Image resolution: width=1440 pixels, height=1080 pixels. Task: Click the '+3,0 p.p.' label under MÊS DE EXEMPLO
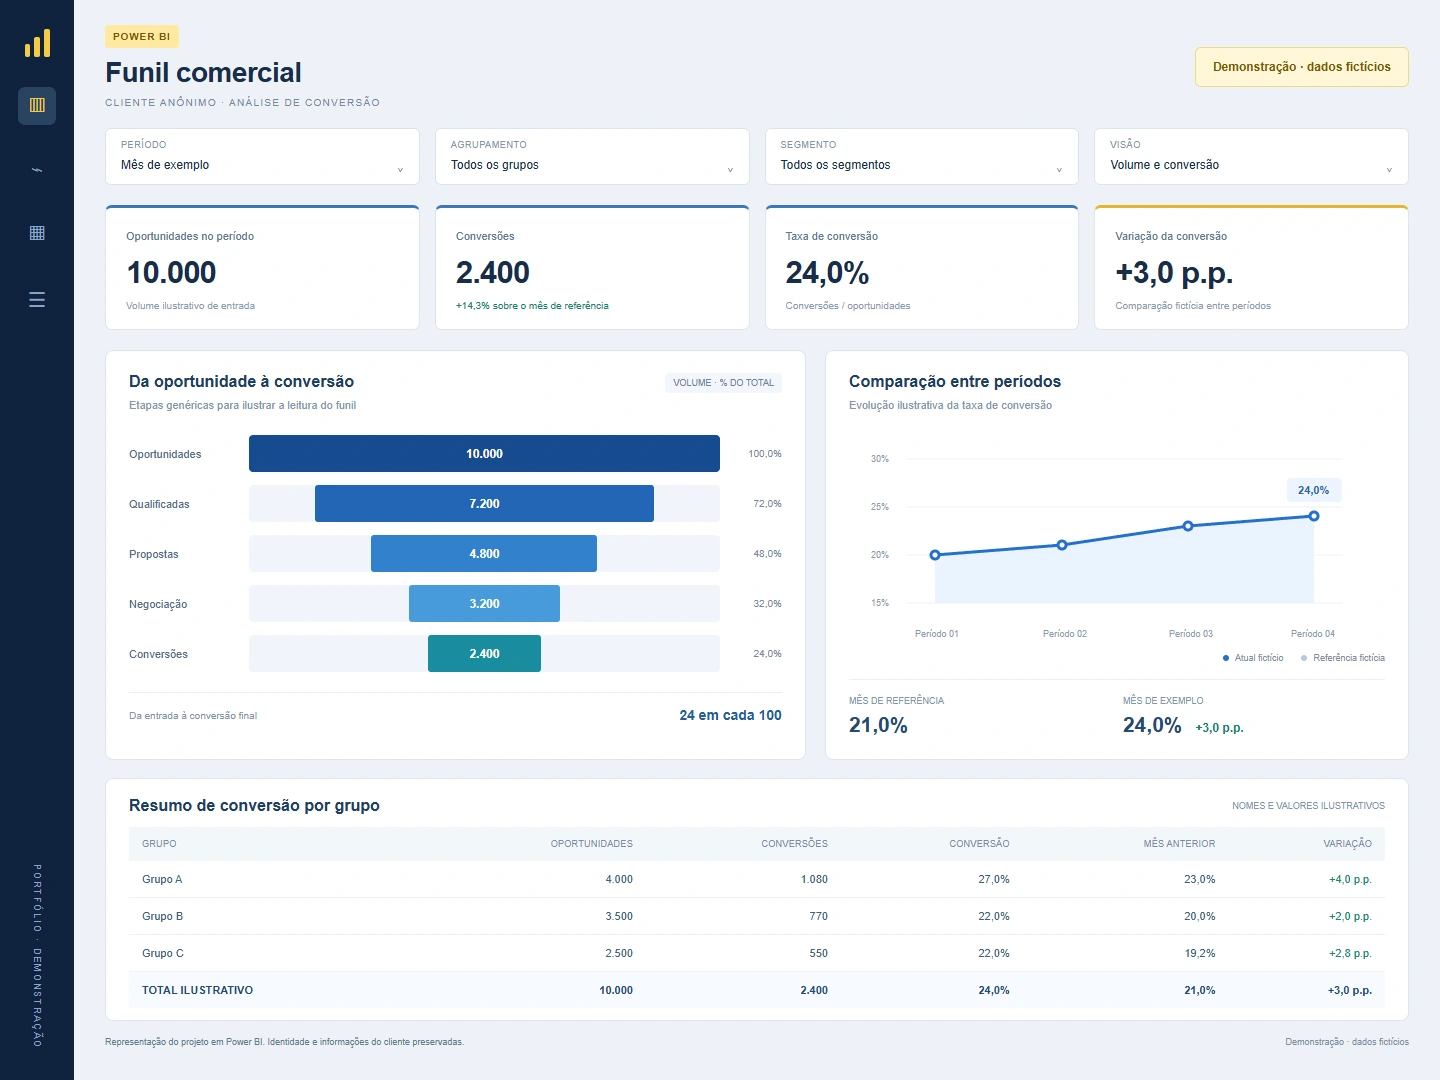pos(1220,728)
